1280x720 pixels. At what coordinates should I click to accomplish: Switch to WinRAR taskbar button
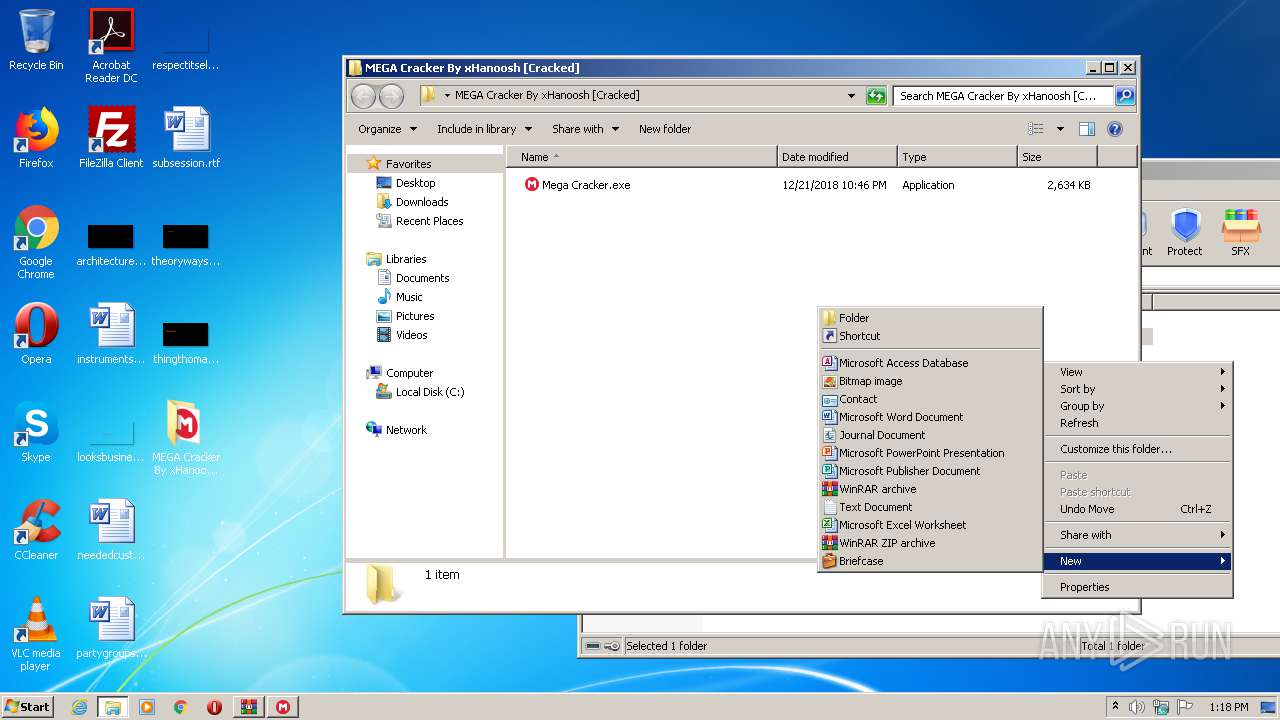249,707
